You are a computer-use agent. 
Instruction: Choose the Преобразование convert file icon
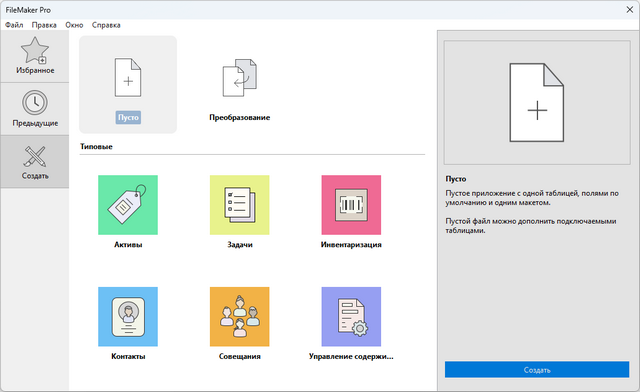(240, 78)
